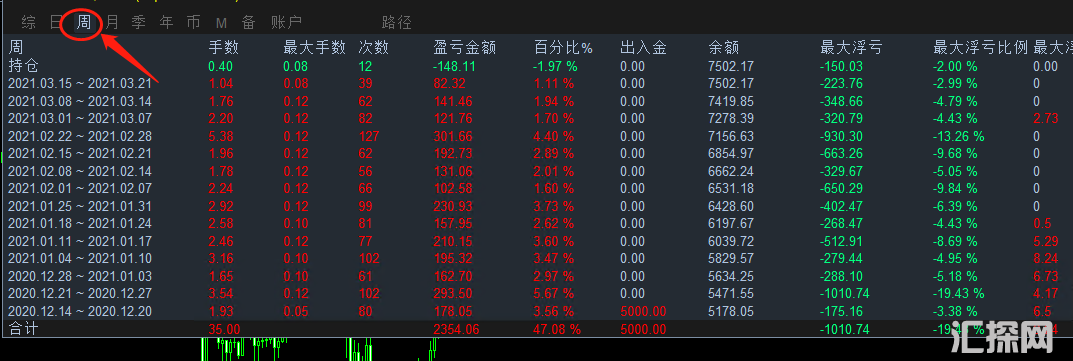This screenshot has width=1073, height=361.
Task: Open the 年 yearly tab
Action: (x=166, y=23)
